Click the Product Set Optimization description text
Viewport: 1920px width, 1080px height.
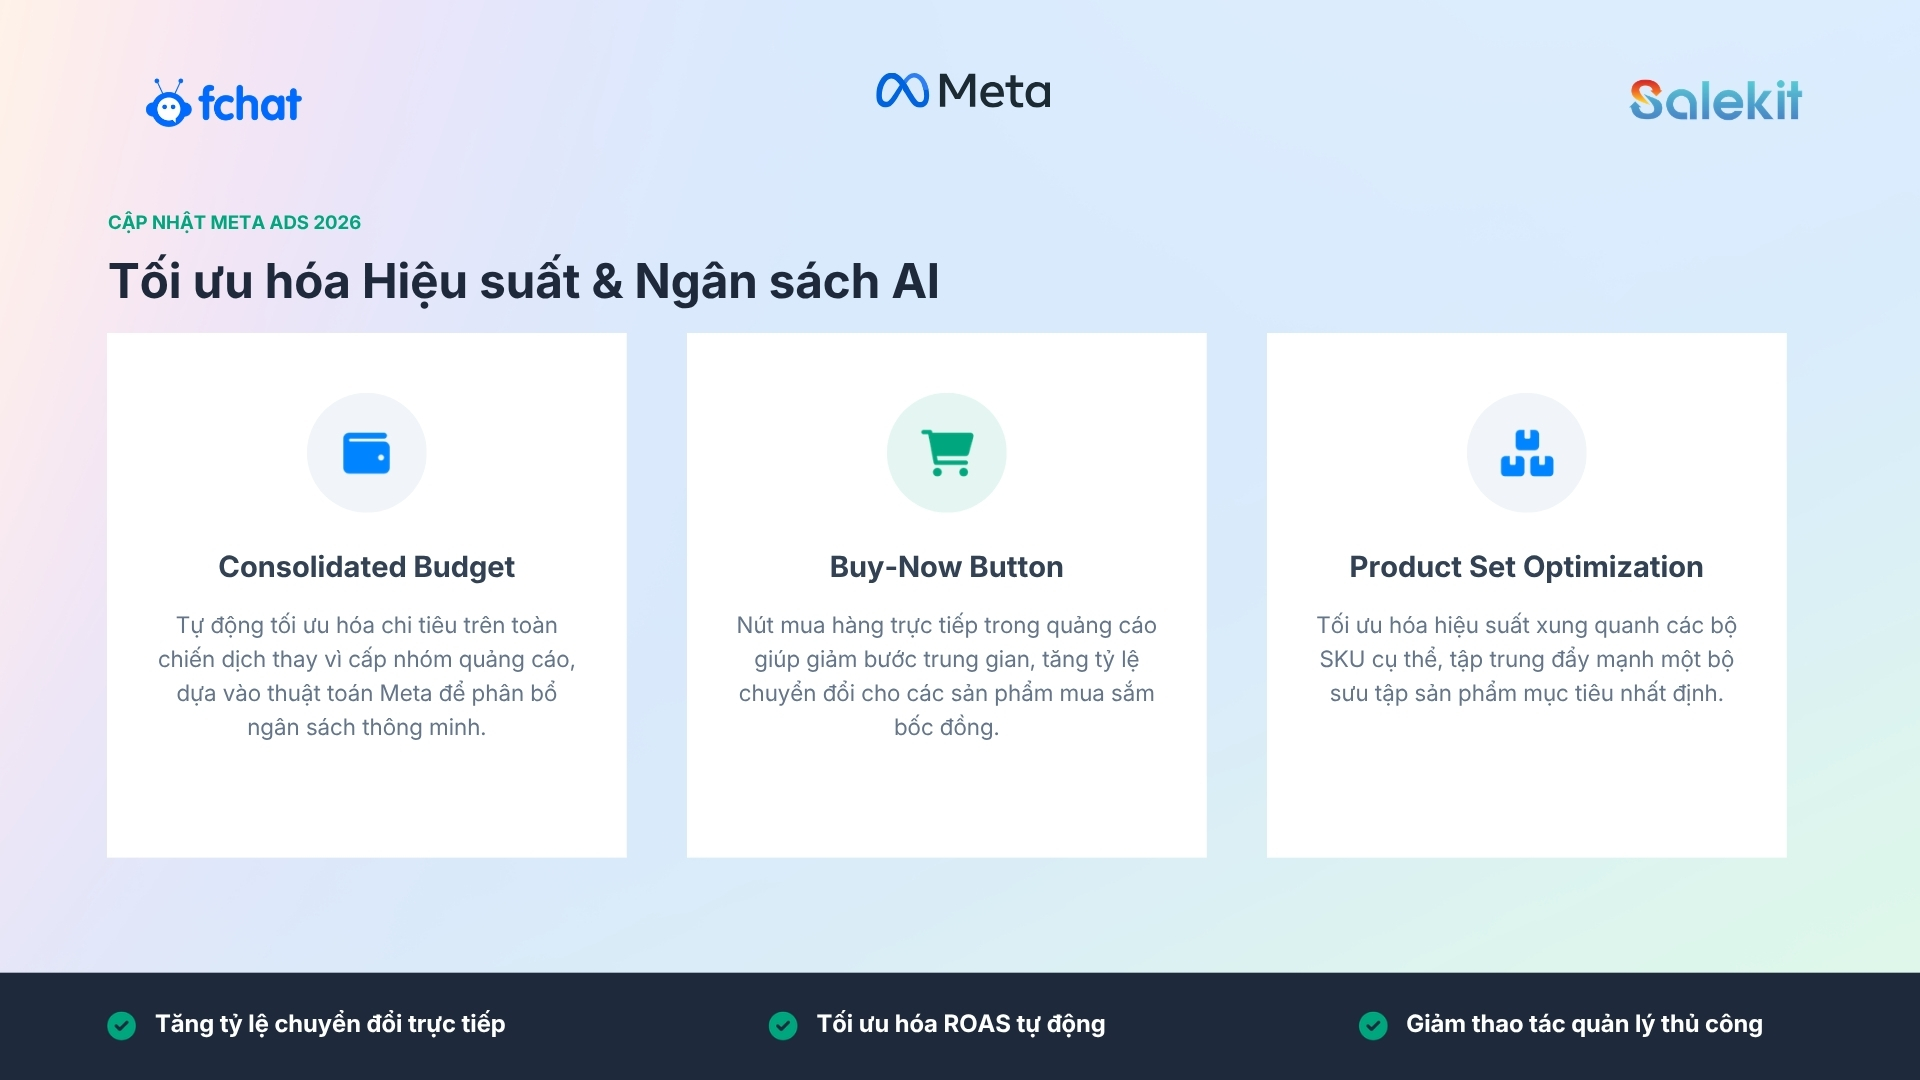pos(1526,659)
